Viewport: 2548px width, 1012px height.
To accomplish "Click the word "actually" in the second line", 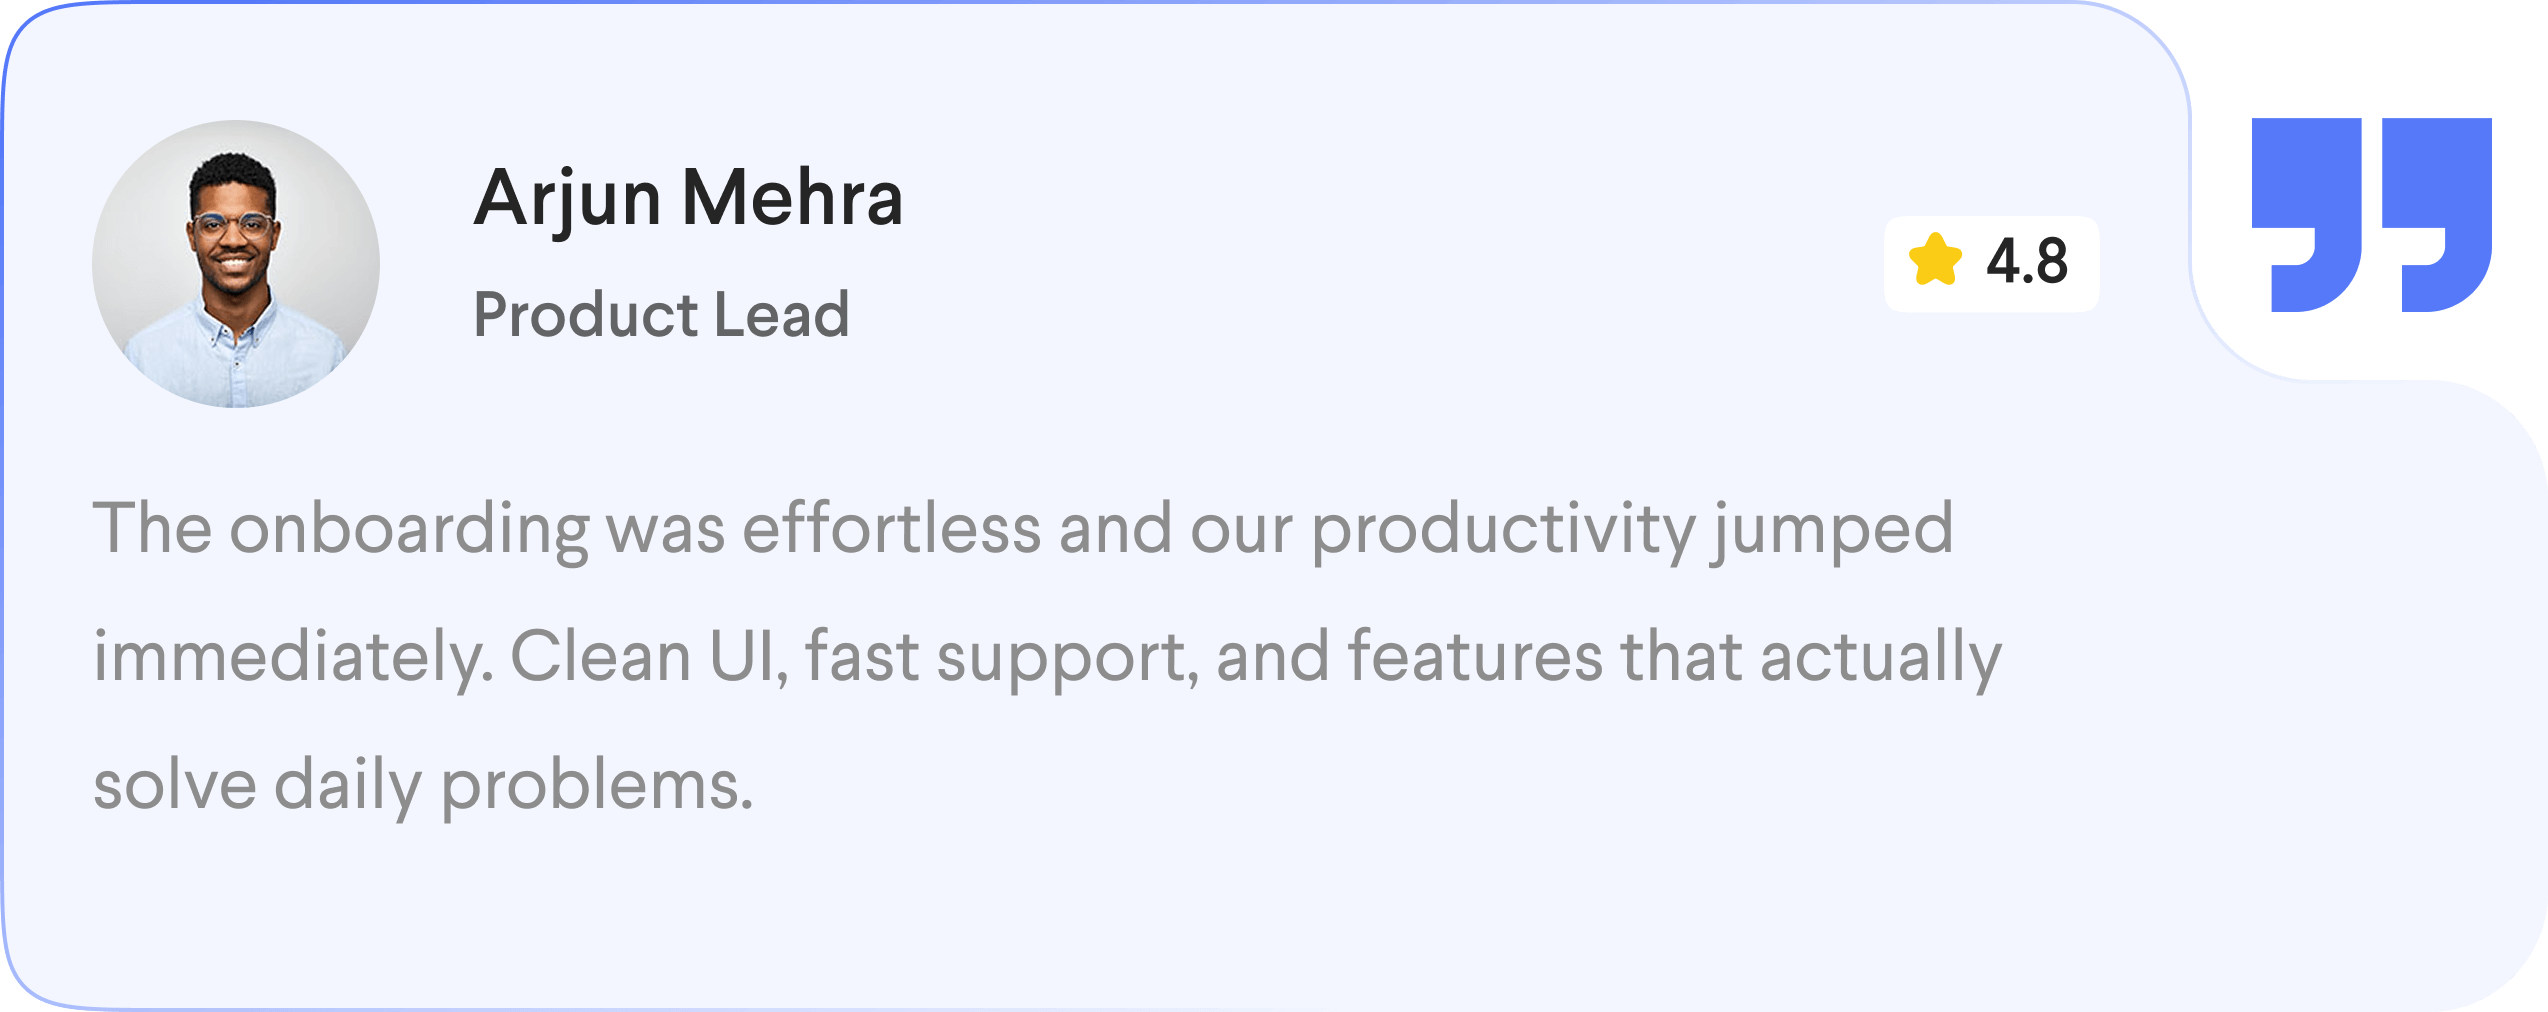I will click(x=1880, y=657).
